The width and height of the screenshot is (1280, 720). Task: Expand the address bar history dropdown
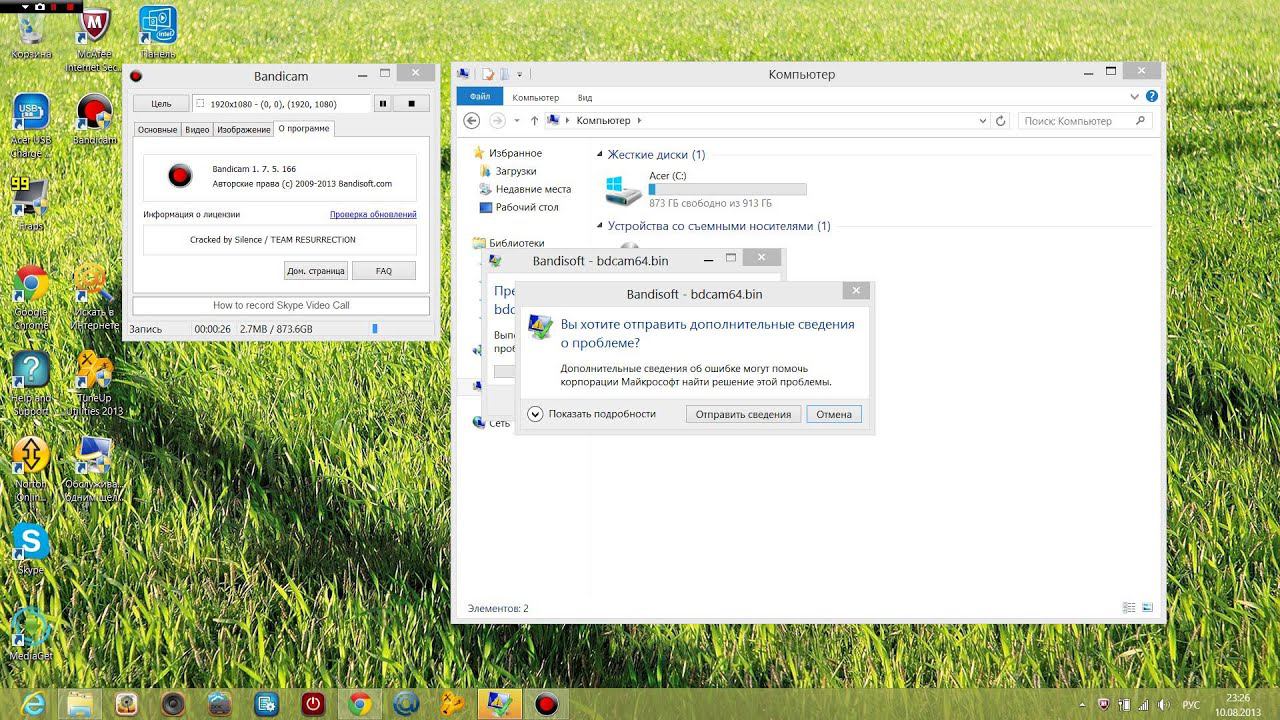(x=983, y=121)
